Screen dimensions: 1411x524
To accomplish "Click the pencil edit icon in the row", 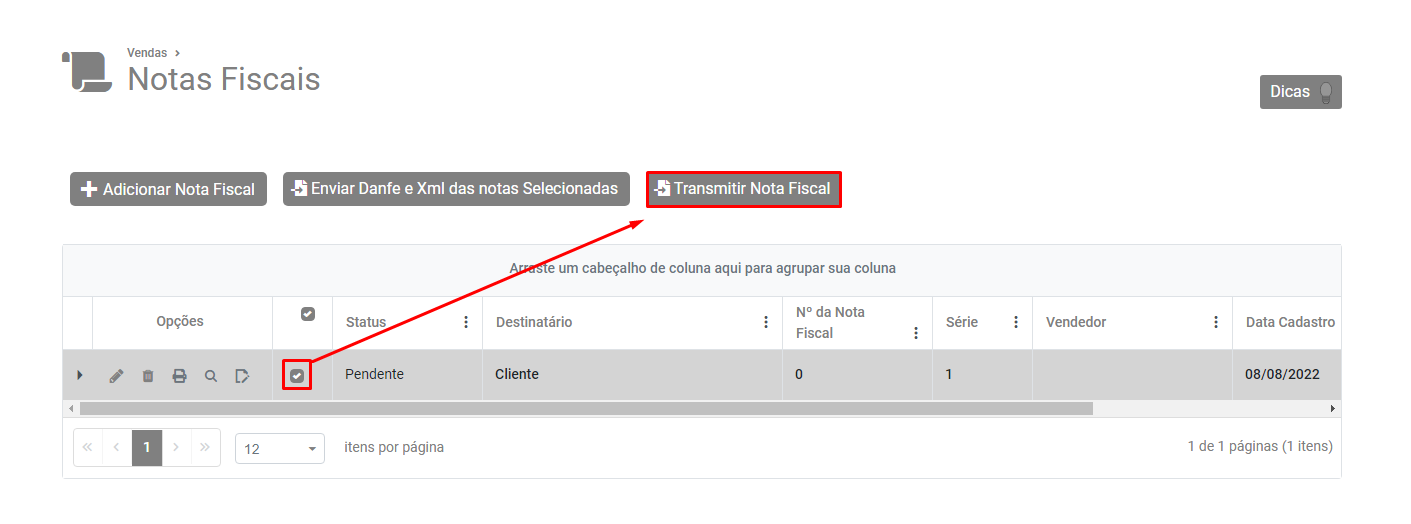I will [x=117, y=376].
